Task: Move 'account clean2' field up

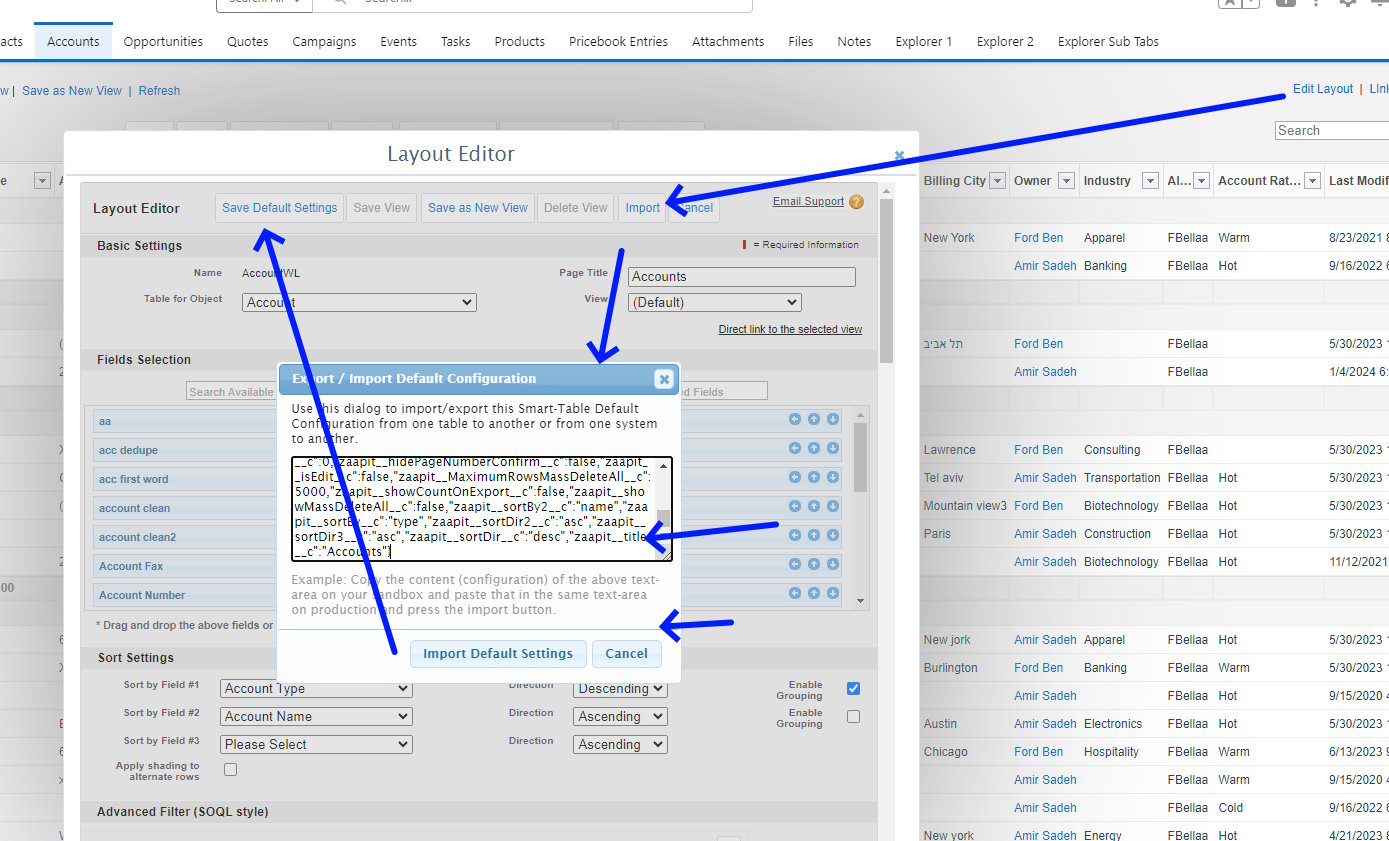Action: pyautogui.click(x=814, y=536)
